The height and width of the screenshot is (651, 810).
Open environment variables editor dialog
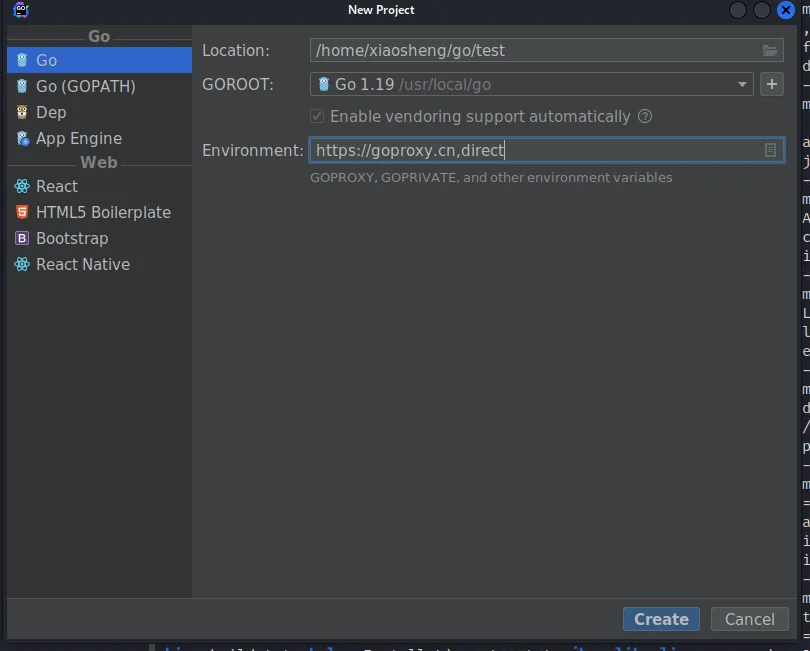pyautogui.click(x=770, y=150)
